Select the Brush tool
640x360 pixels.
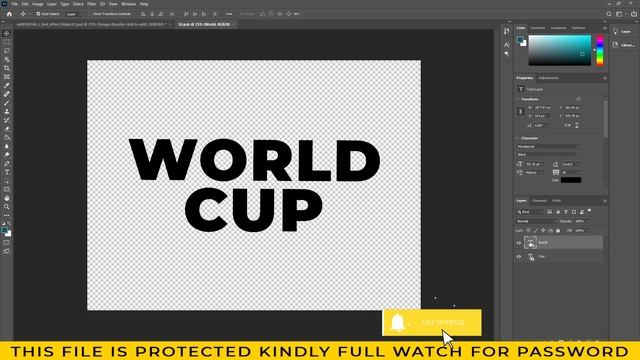click(x=7, y=102)
